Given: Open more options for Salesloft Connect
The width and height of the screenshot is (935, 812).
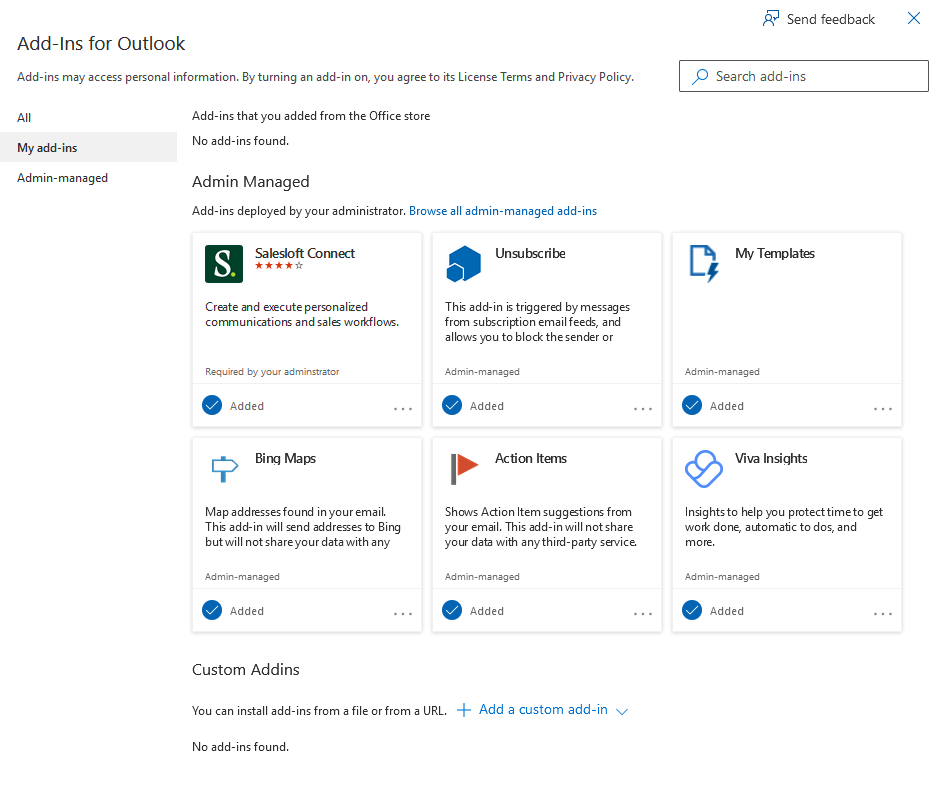Looking at the screenshot, I should (403, 408).
